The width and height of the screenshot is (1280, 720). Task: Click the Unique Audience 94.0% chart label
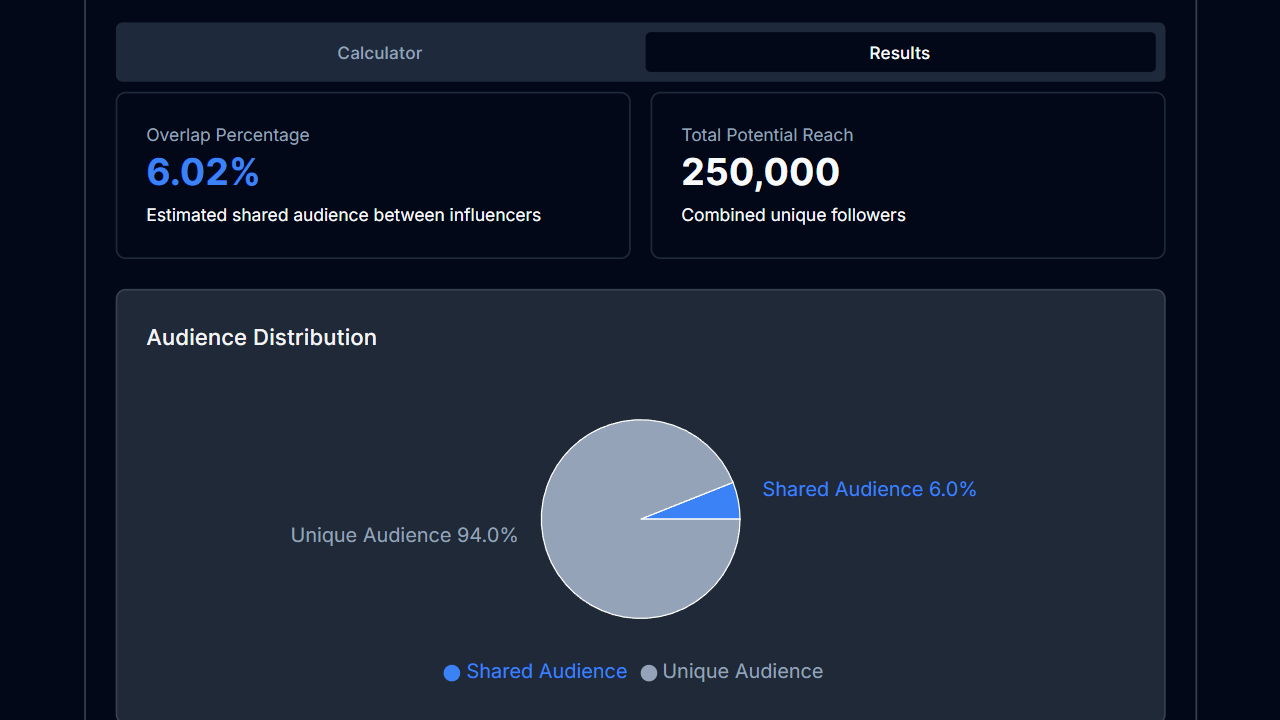pyautogui.click(x=404, y=535)
